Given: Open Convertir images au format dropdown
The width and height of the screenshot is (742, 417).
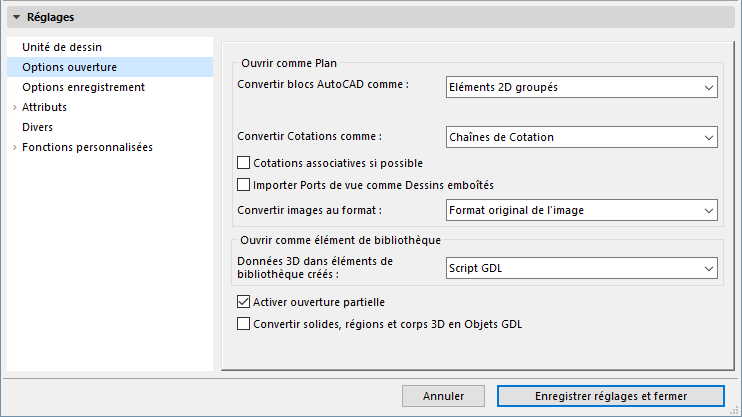Looking at the screenshot, I should pos(580,210).
